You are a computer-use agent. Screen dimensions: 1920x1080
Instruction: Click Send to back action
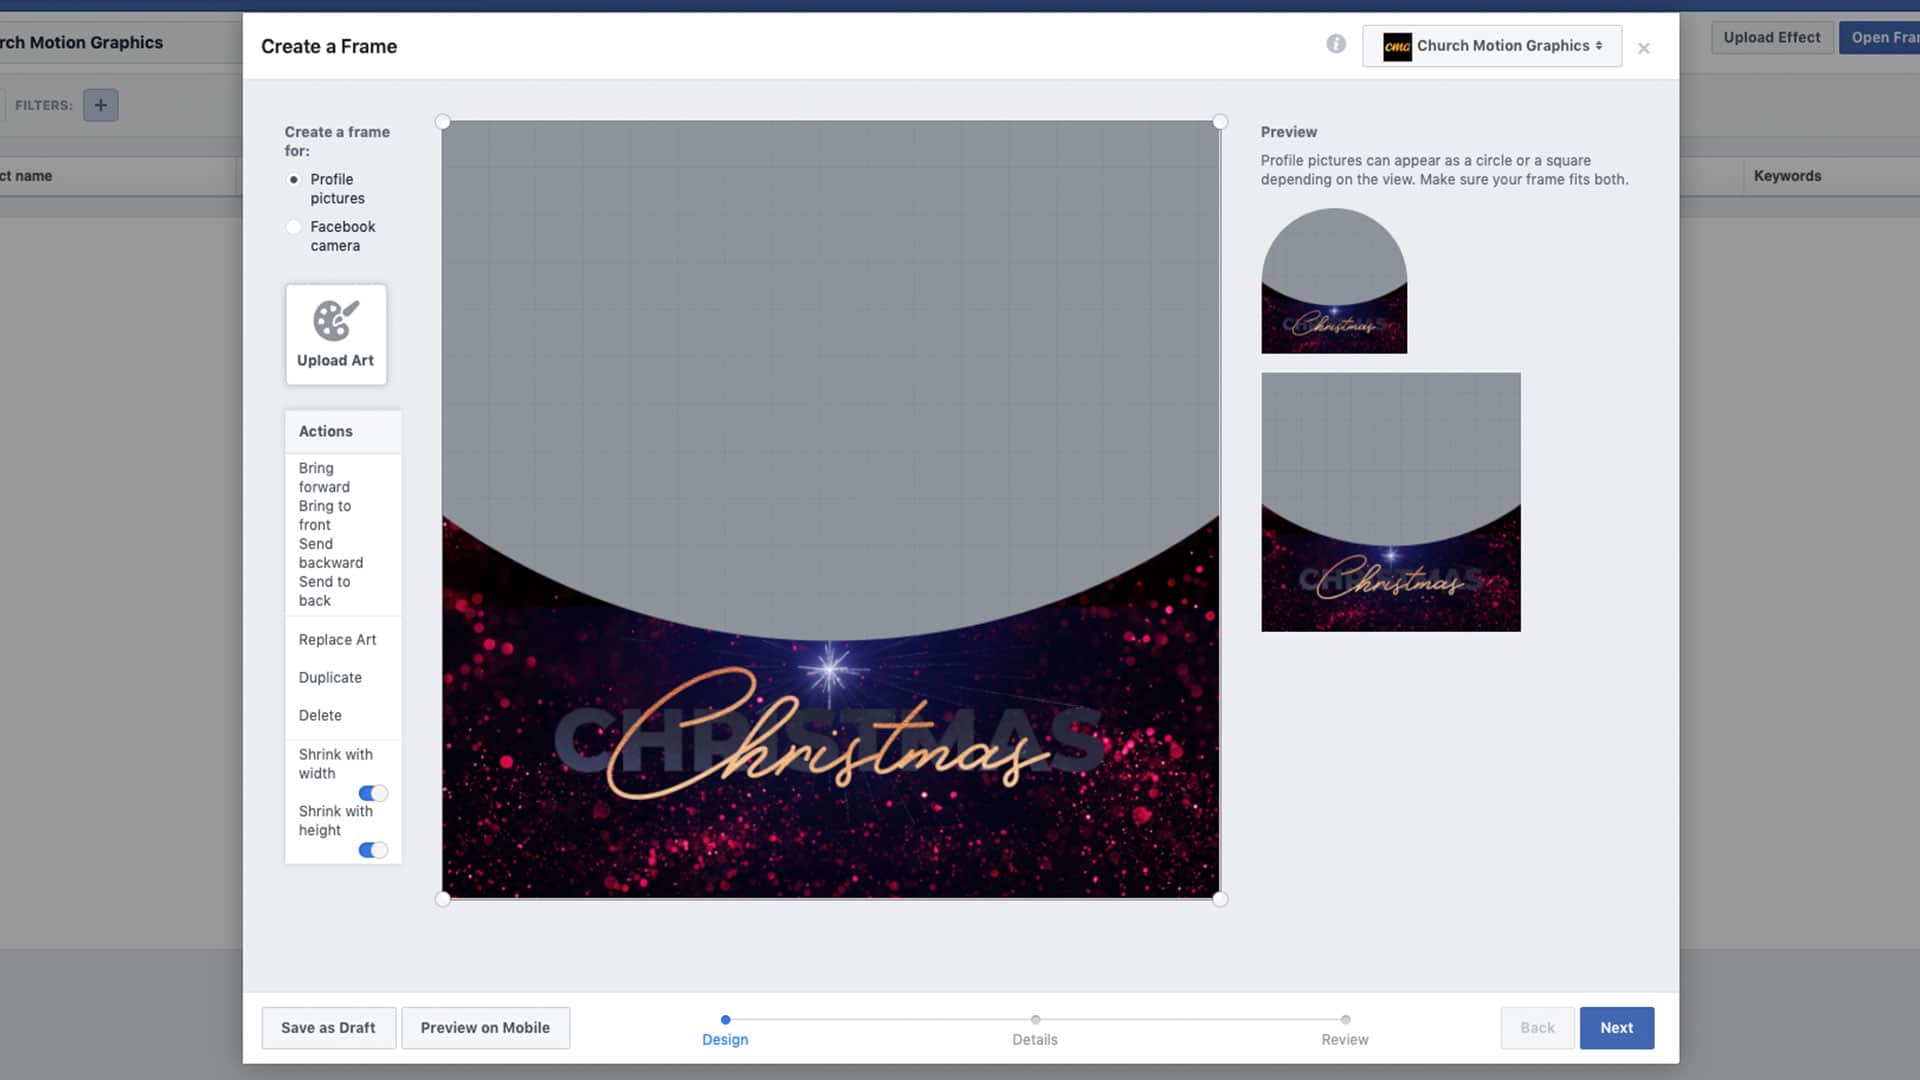[324, 591]
